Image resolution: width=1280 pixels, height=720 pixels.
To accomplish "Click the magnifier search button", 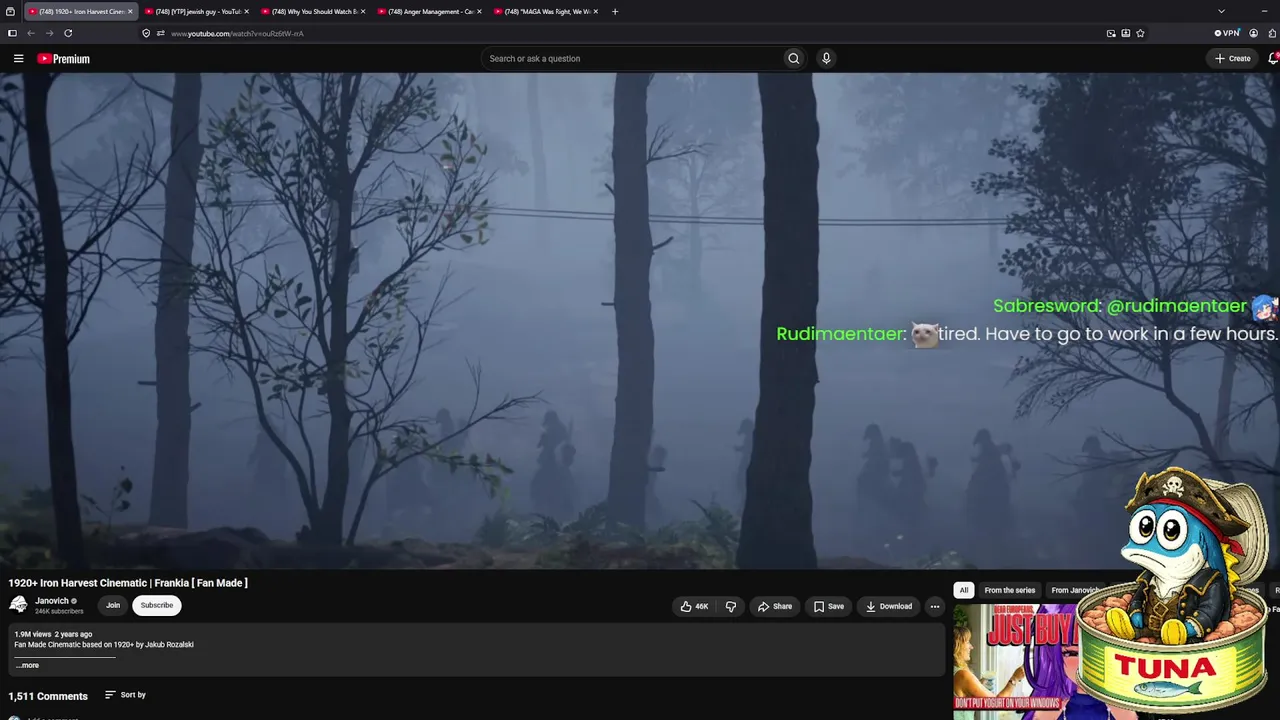I will point(794,58).
